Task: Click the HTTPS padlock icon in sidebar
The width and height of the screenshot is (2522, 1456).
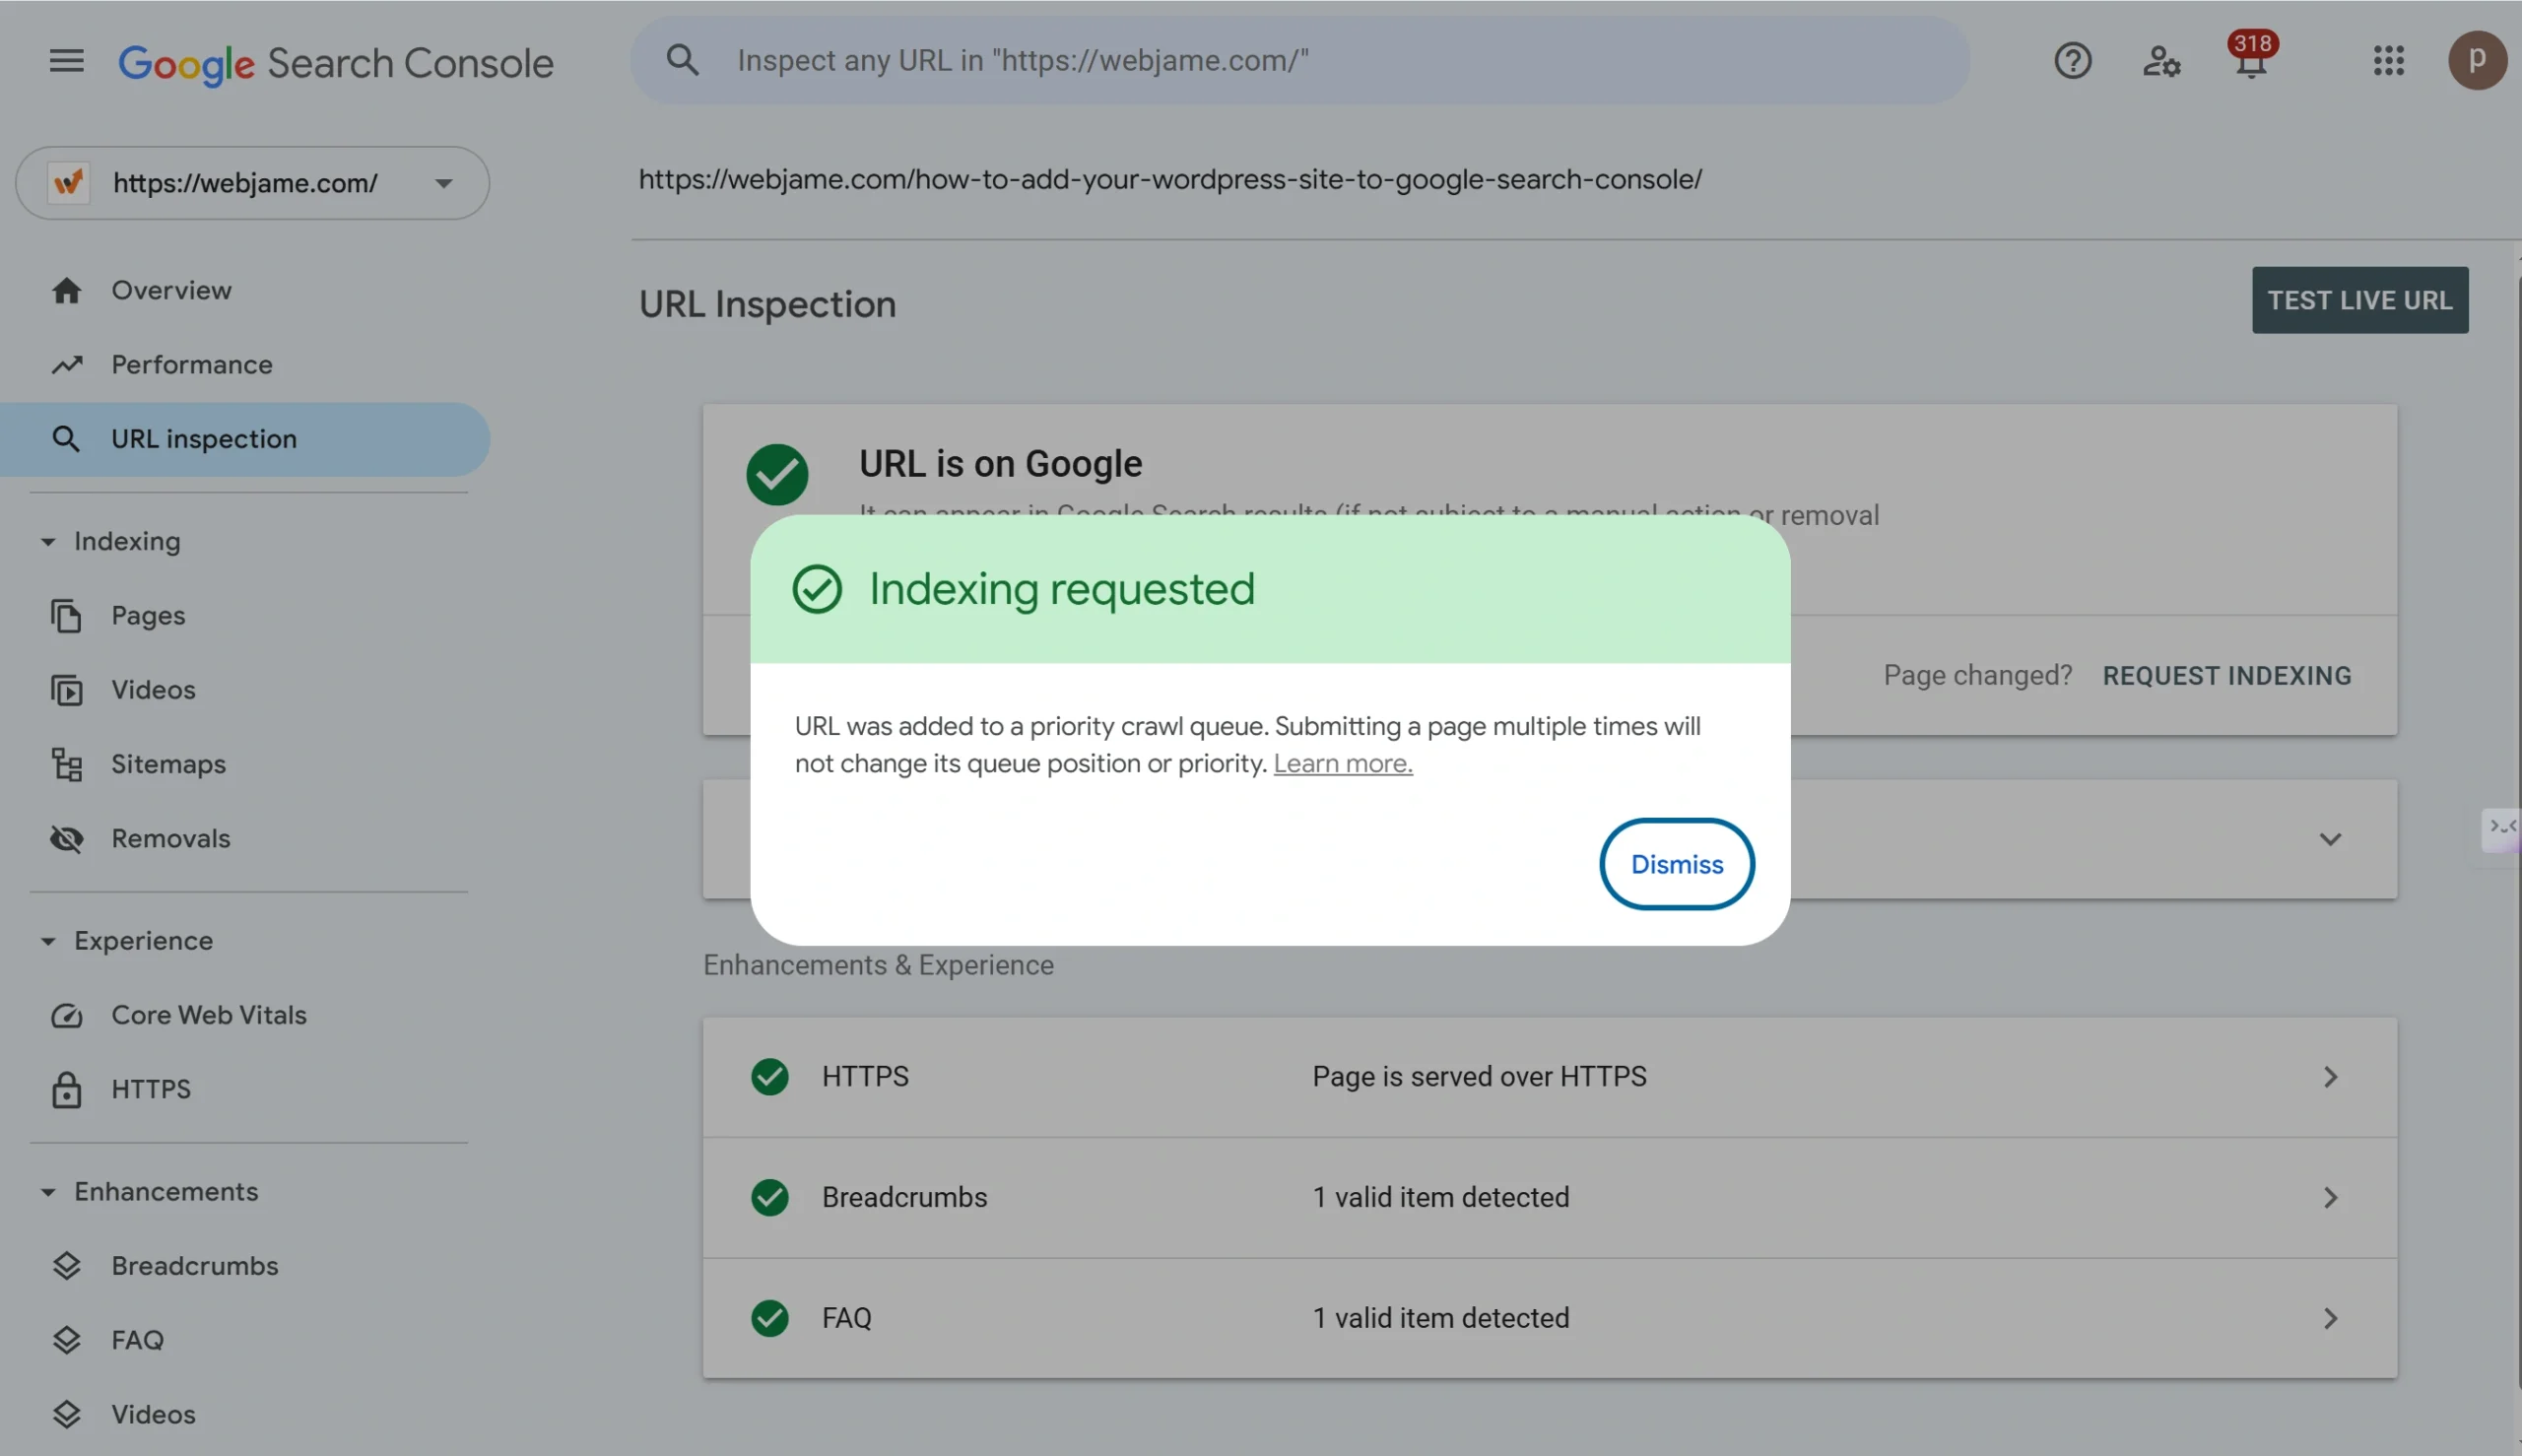Action: (66, 1089)
